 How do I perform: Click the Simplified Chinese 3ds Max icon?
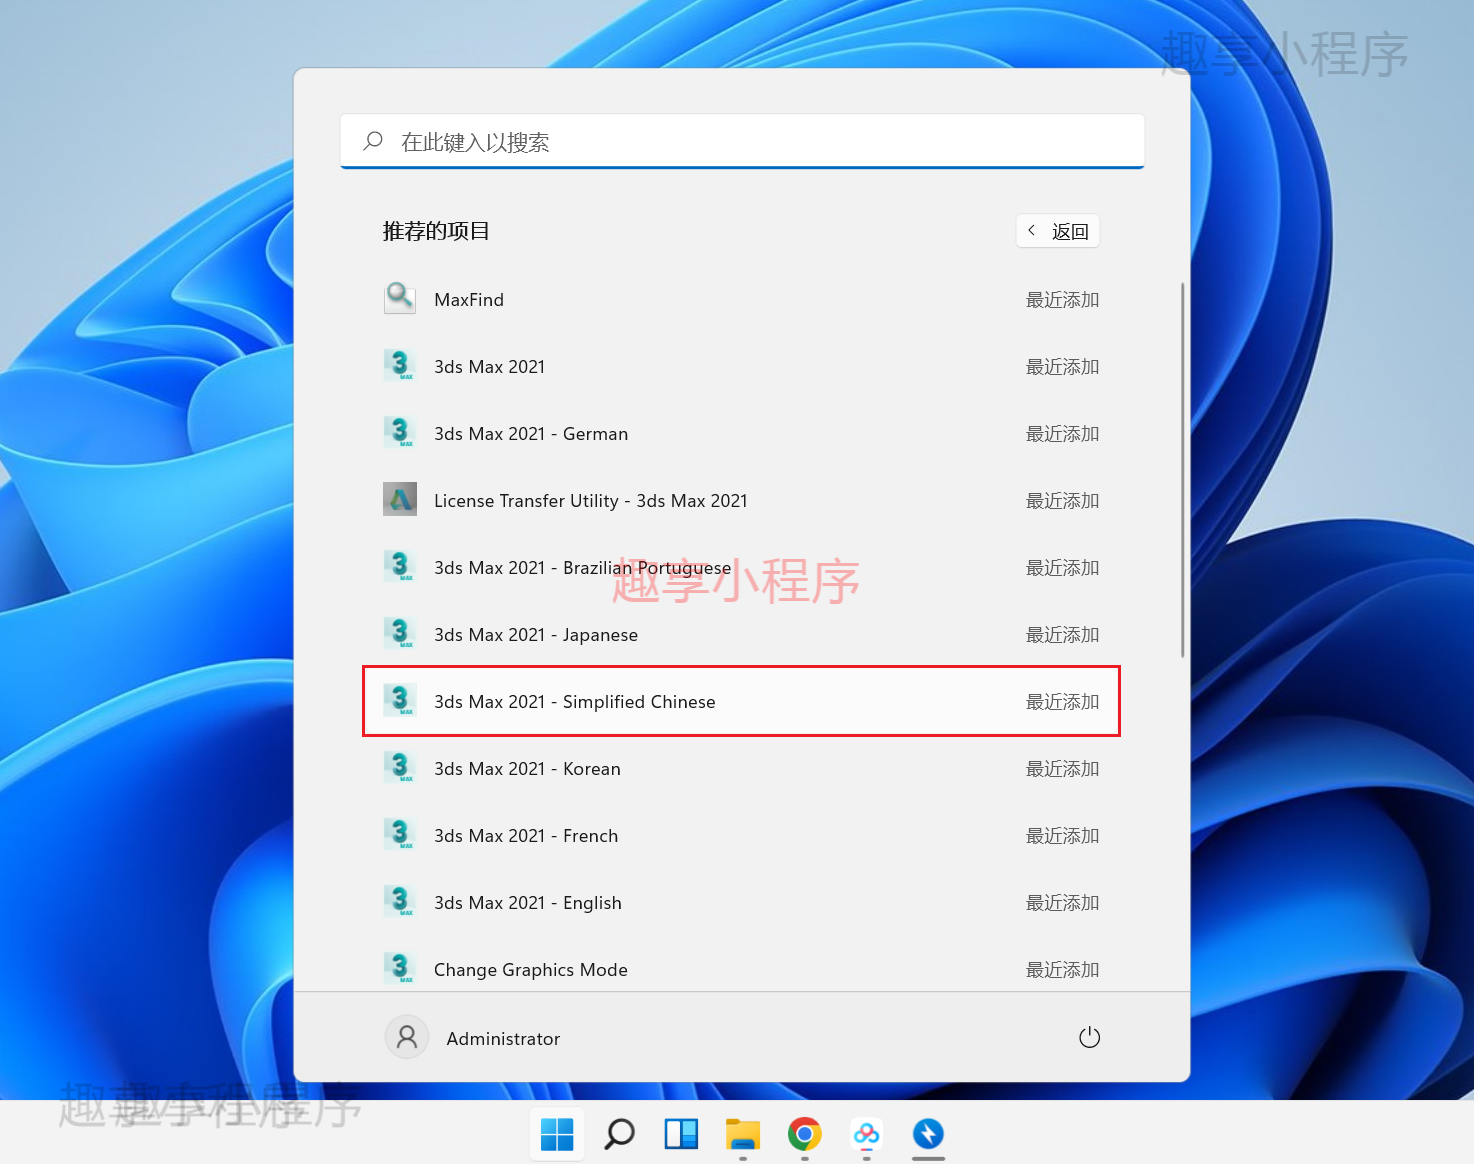coord(400,700)
